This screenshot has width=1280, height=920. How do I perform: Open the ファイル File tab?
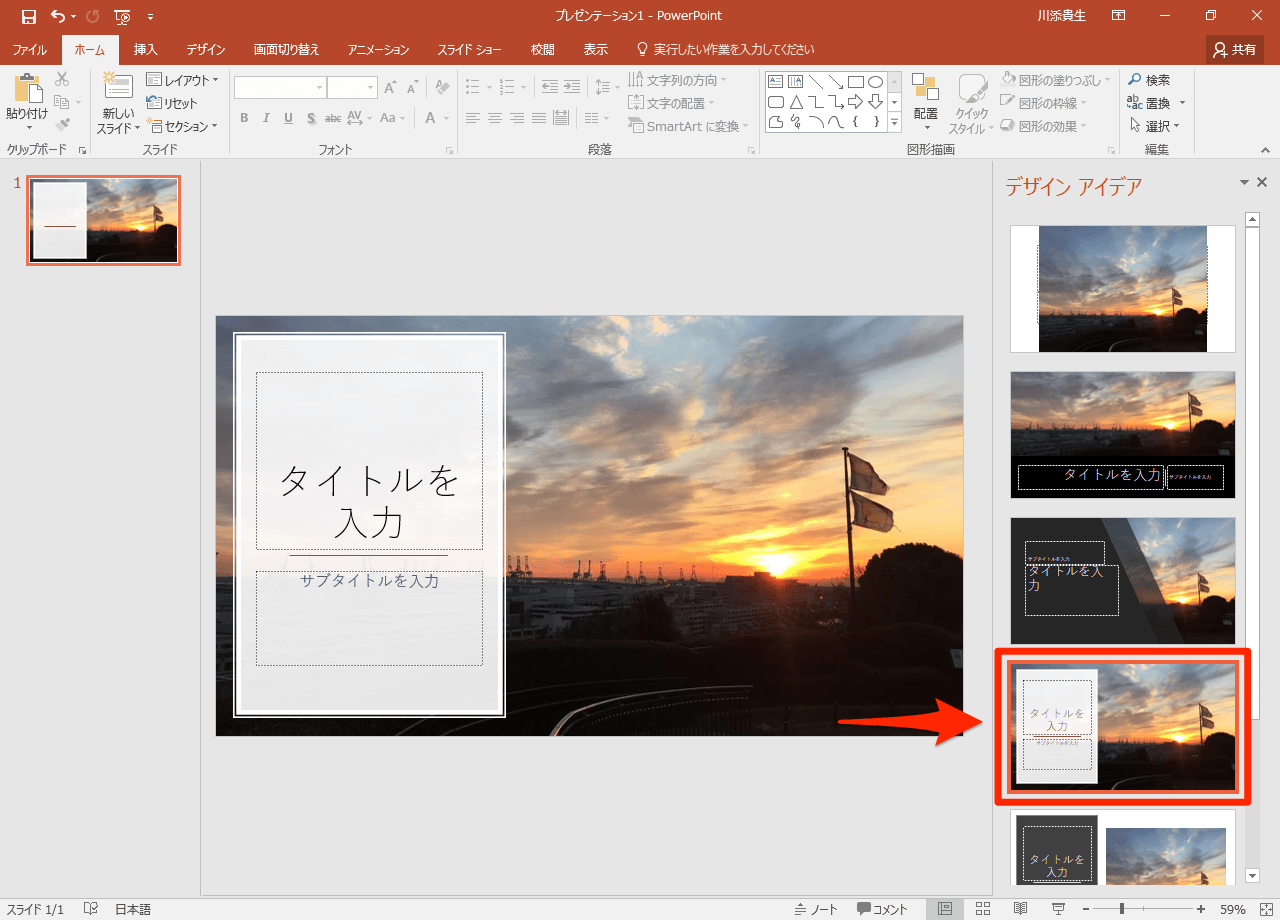click(30, 49)
